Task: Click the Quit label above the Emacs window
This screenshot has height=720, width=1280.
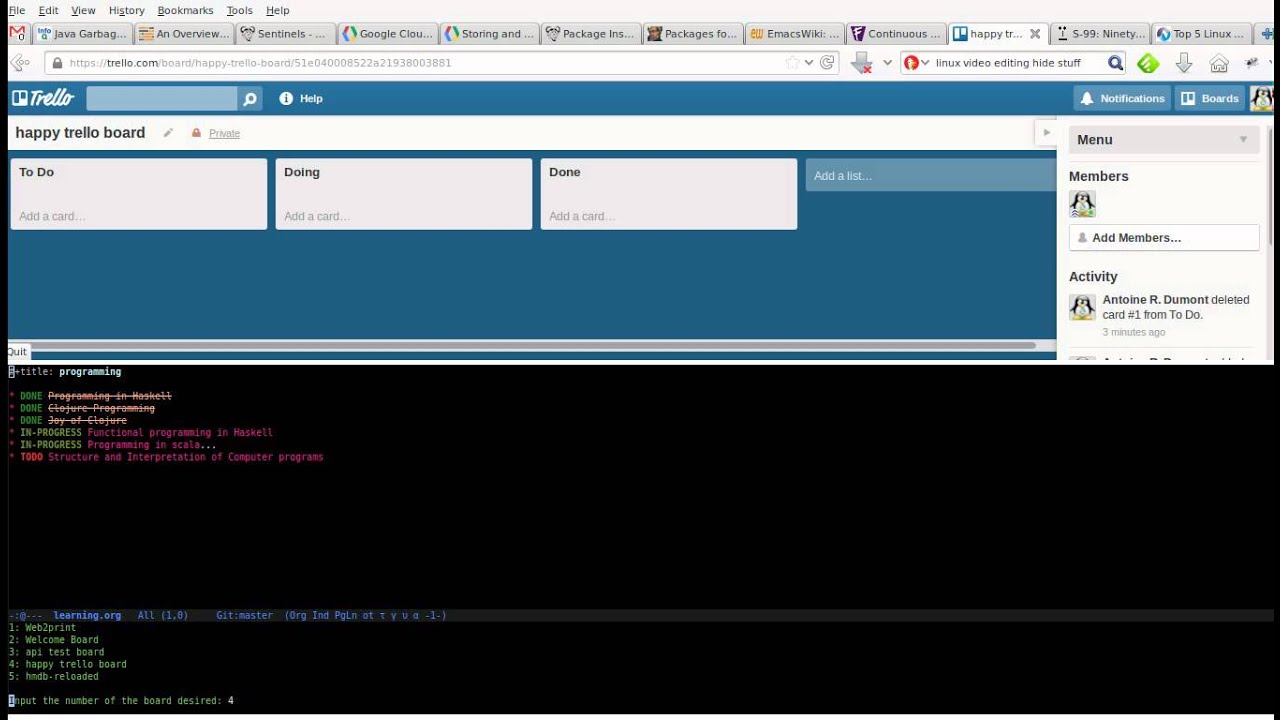Action: 17,352
